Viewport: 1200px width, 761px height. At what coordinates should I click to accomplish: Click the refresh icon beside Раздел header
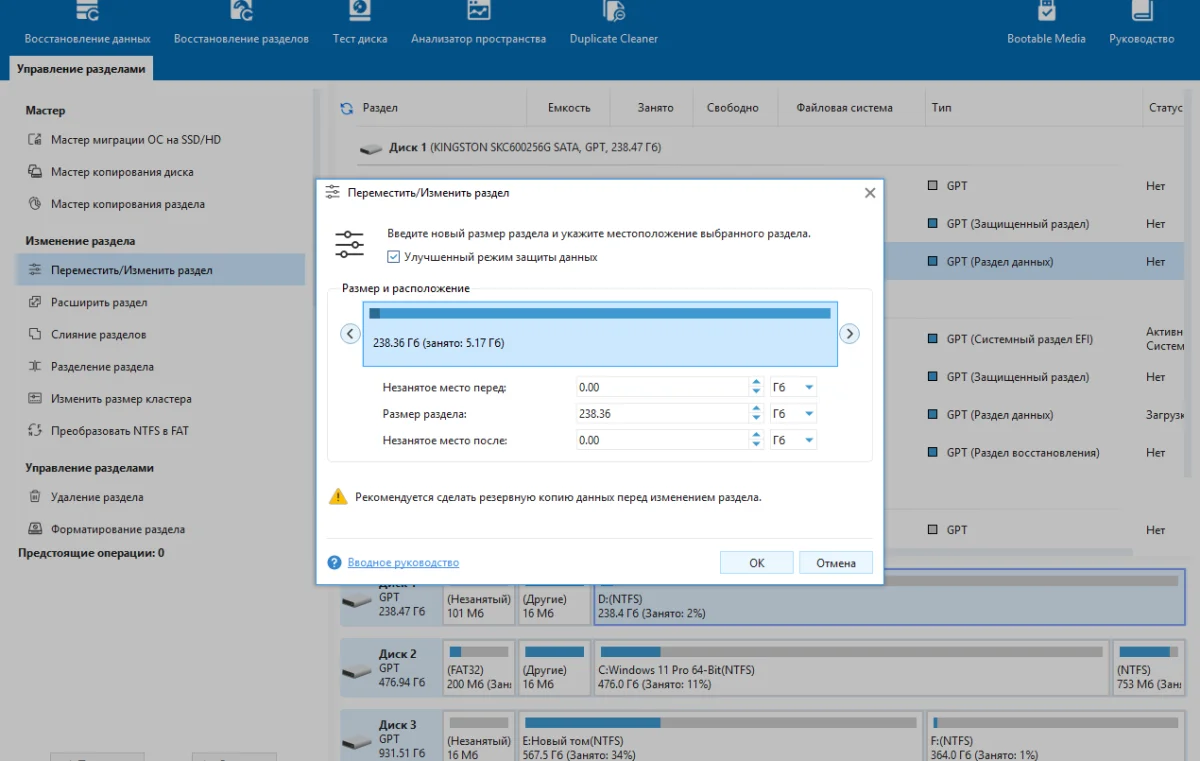tap(347, 108)
